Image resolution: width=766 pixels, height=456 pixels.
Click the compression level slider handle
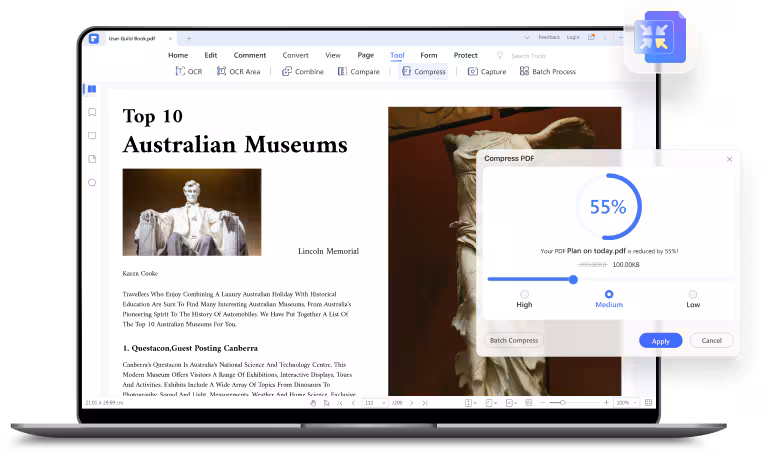tap(574, 280)
